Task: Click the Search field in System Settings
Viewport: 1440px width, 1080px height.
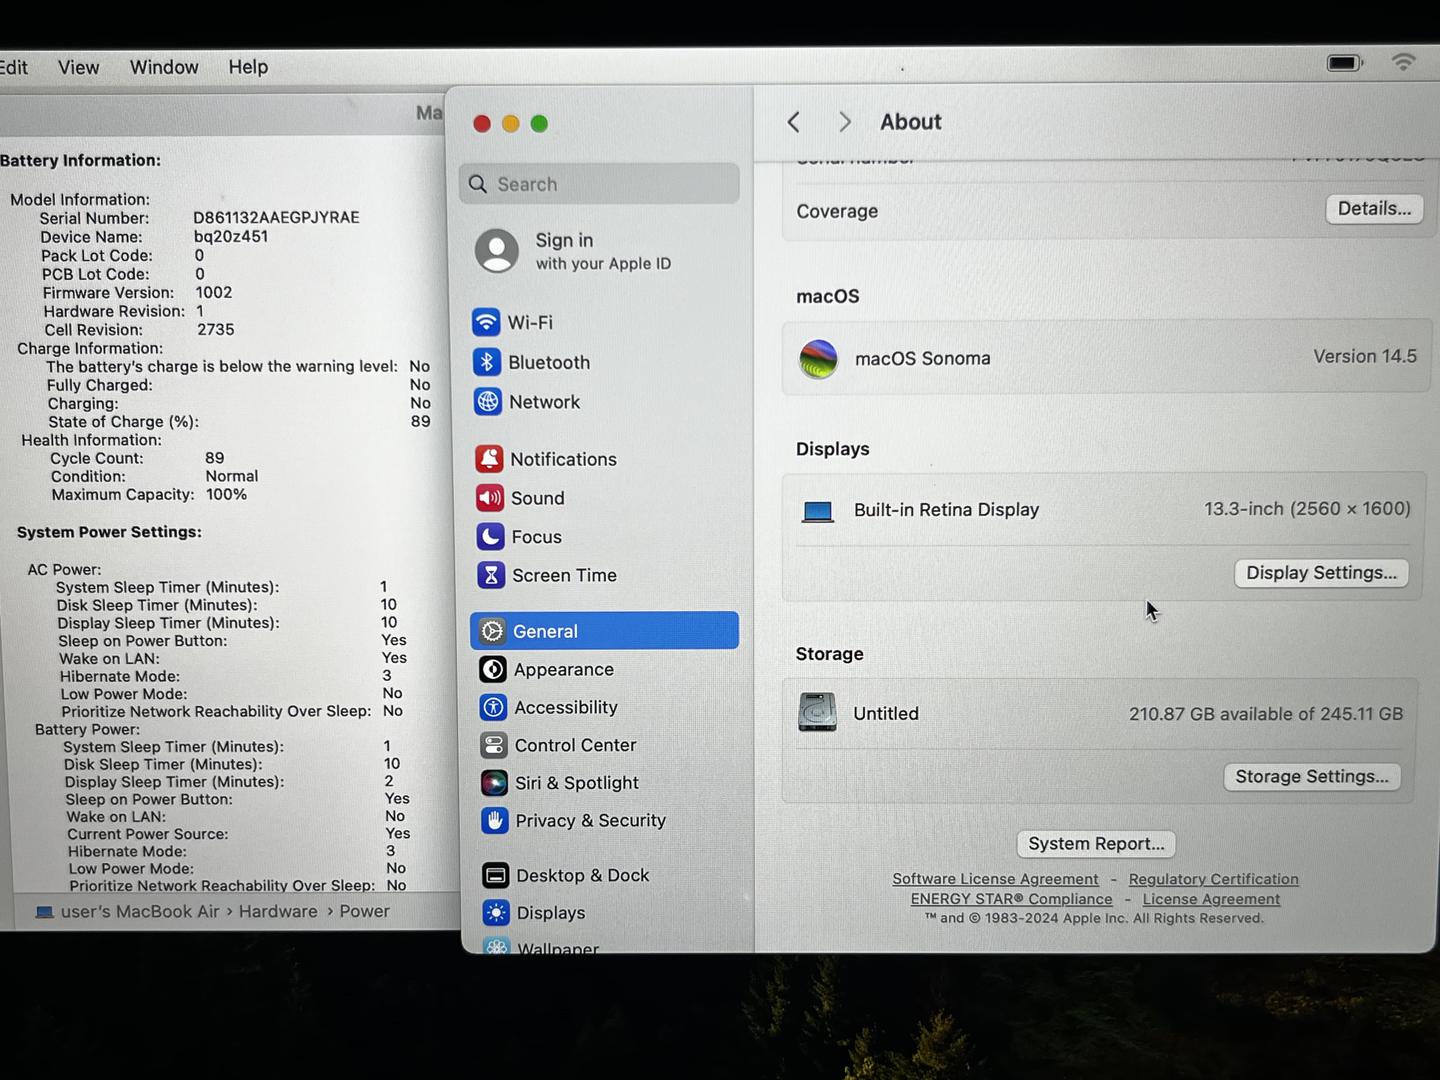Action: pyautogui.click(x=600, y=184)
